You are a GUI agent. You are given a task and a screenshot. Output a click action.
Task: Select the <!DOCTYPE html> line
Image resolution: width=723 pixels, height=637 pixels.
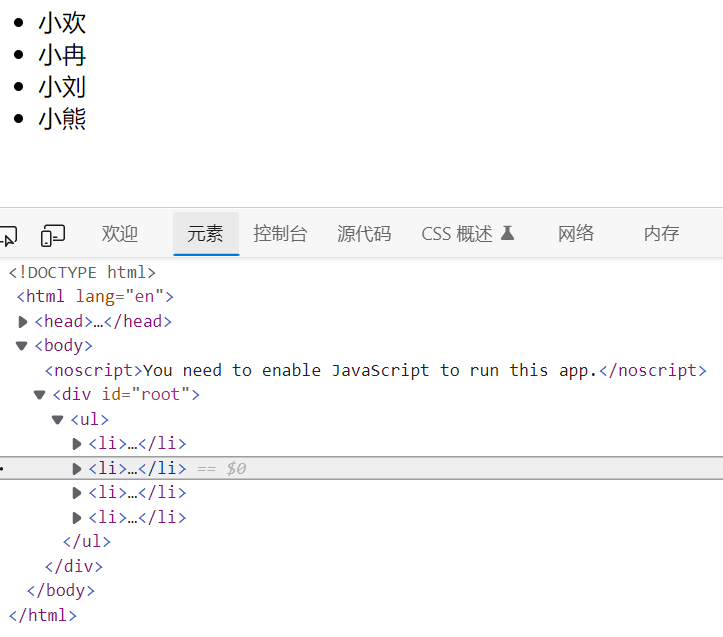click(x=82, y=273)
